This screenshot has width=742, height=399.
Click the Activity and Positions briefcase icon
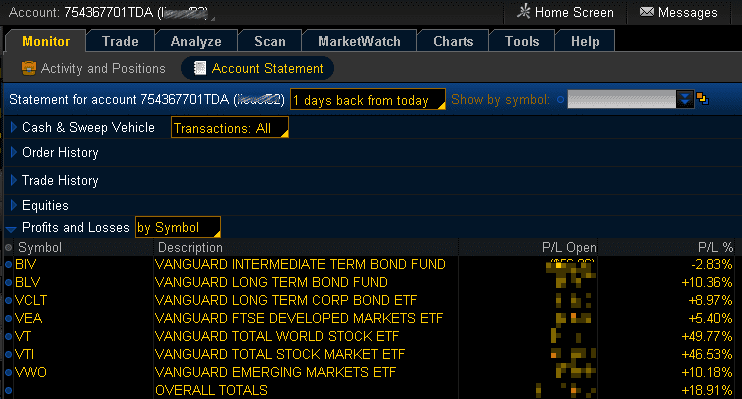(x=29, y=68)
